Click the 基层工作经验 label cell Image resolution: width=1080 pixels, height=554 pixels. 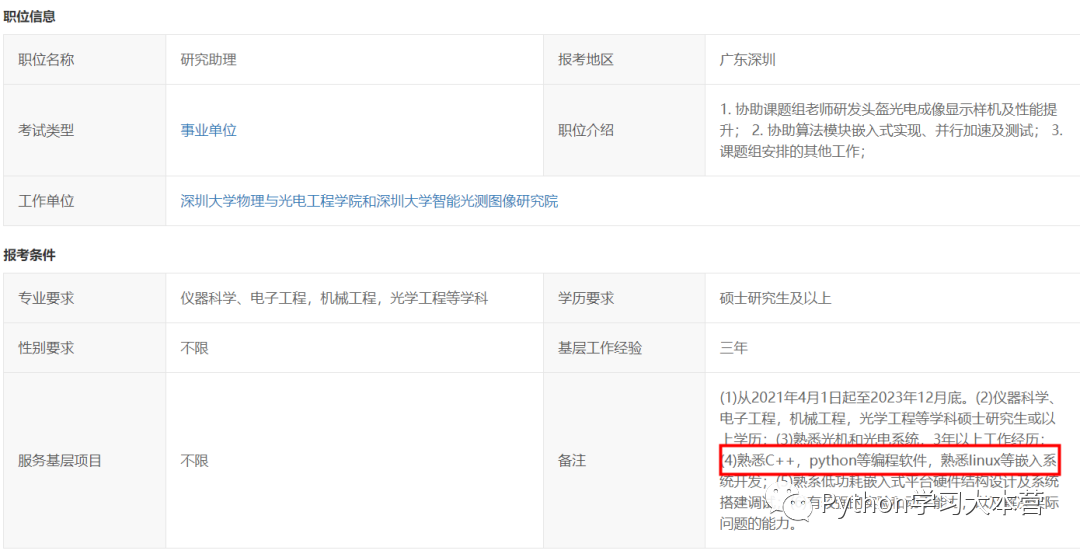point(624,348)
